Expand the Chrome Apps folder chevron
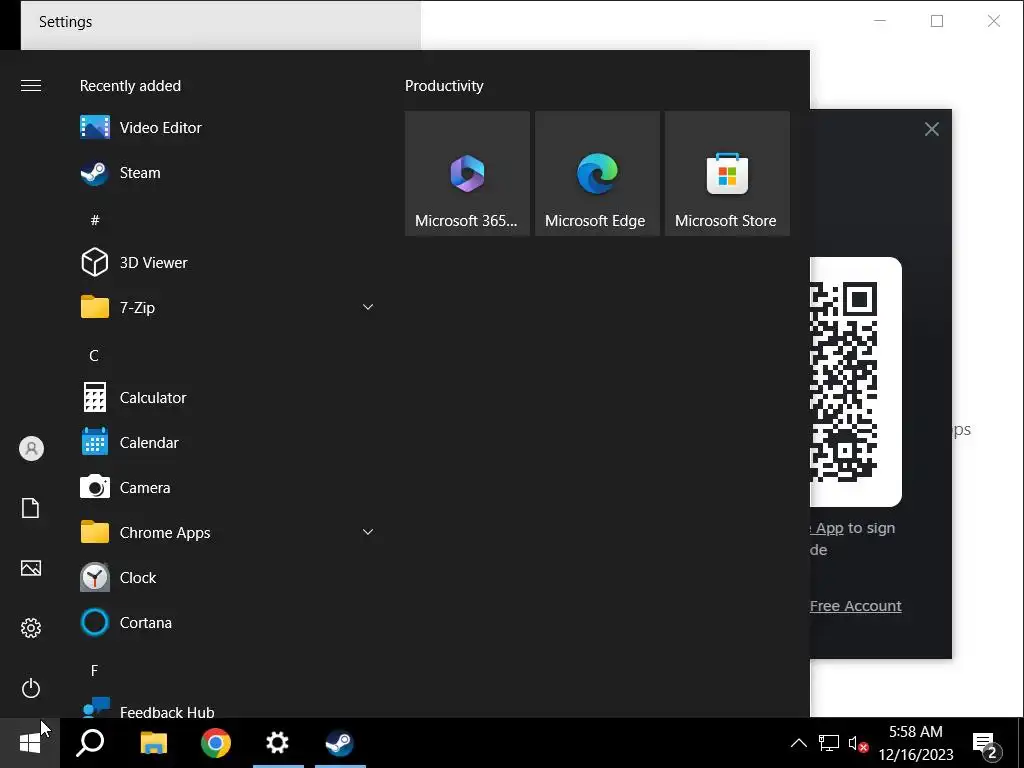This screenshot has height=768, width=1024. pos(368,532)
